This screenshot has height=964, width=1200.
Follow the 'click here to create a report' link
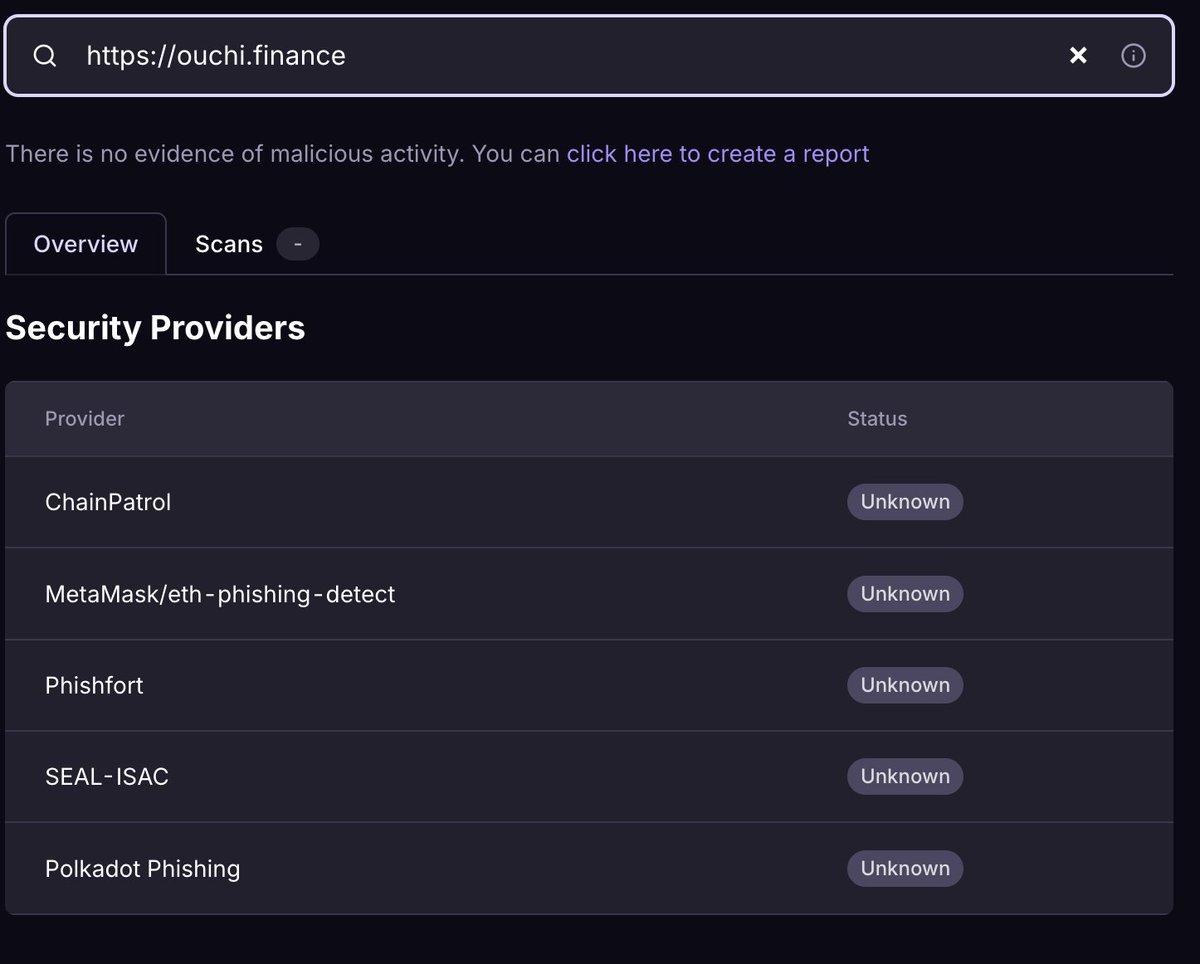coord(718,154)
